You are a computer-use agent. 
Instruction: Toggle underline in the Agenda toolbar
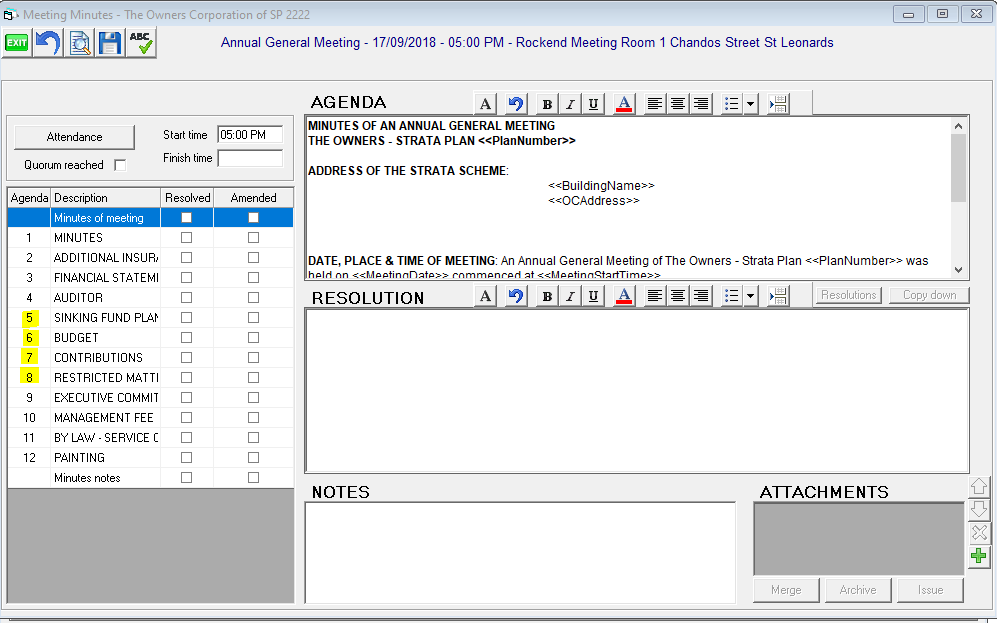593,104
